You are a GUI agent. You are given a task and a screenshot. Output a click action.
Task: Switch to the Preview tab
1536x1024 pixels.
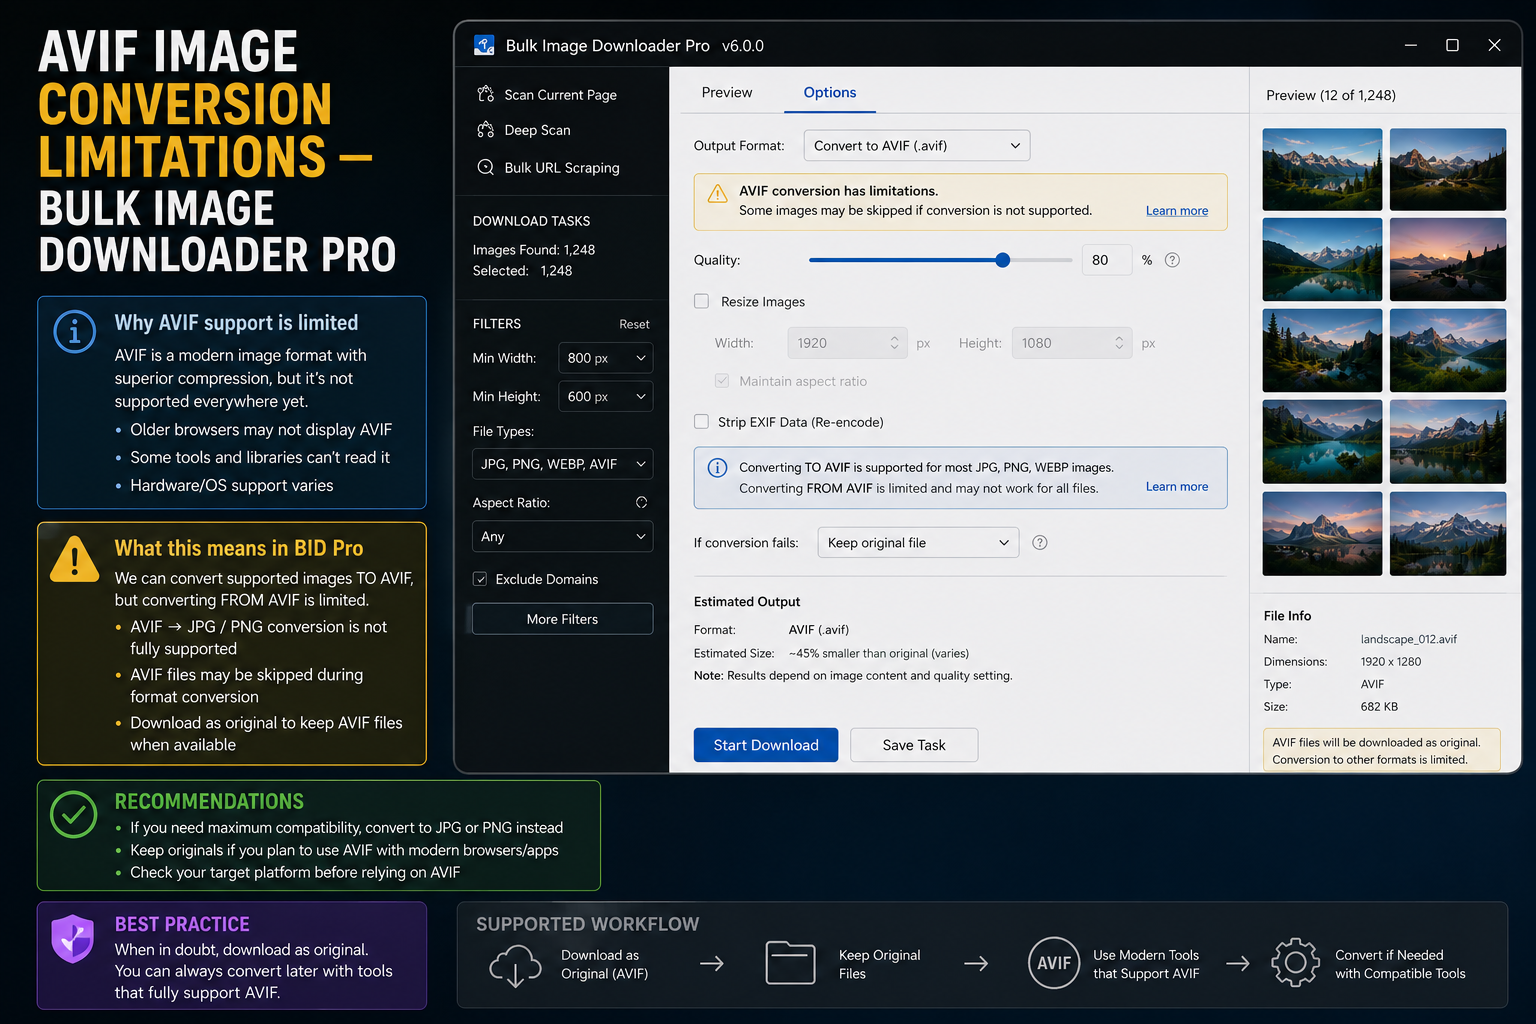(727, 92)
